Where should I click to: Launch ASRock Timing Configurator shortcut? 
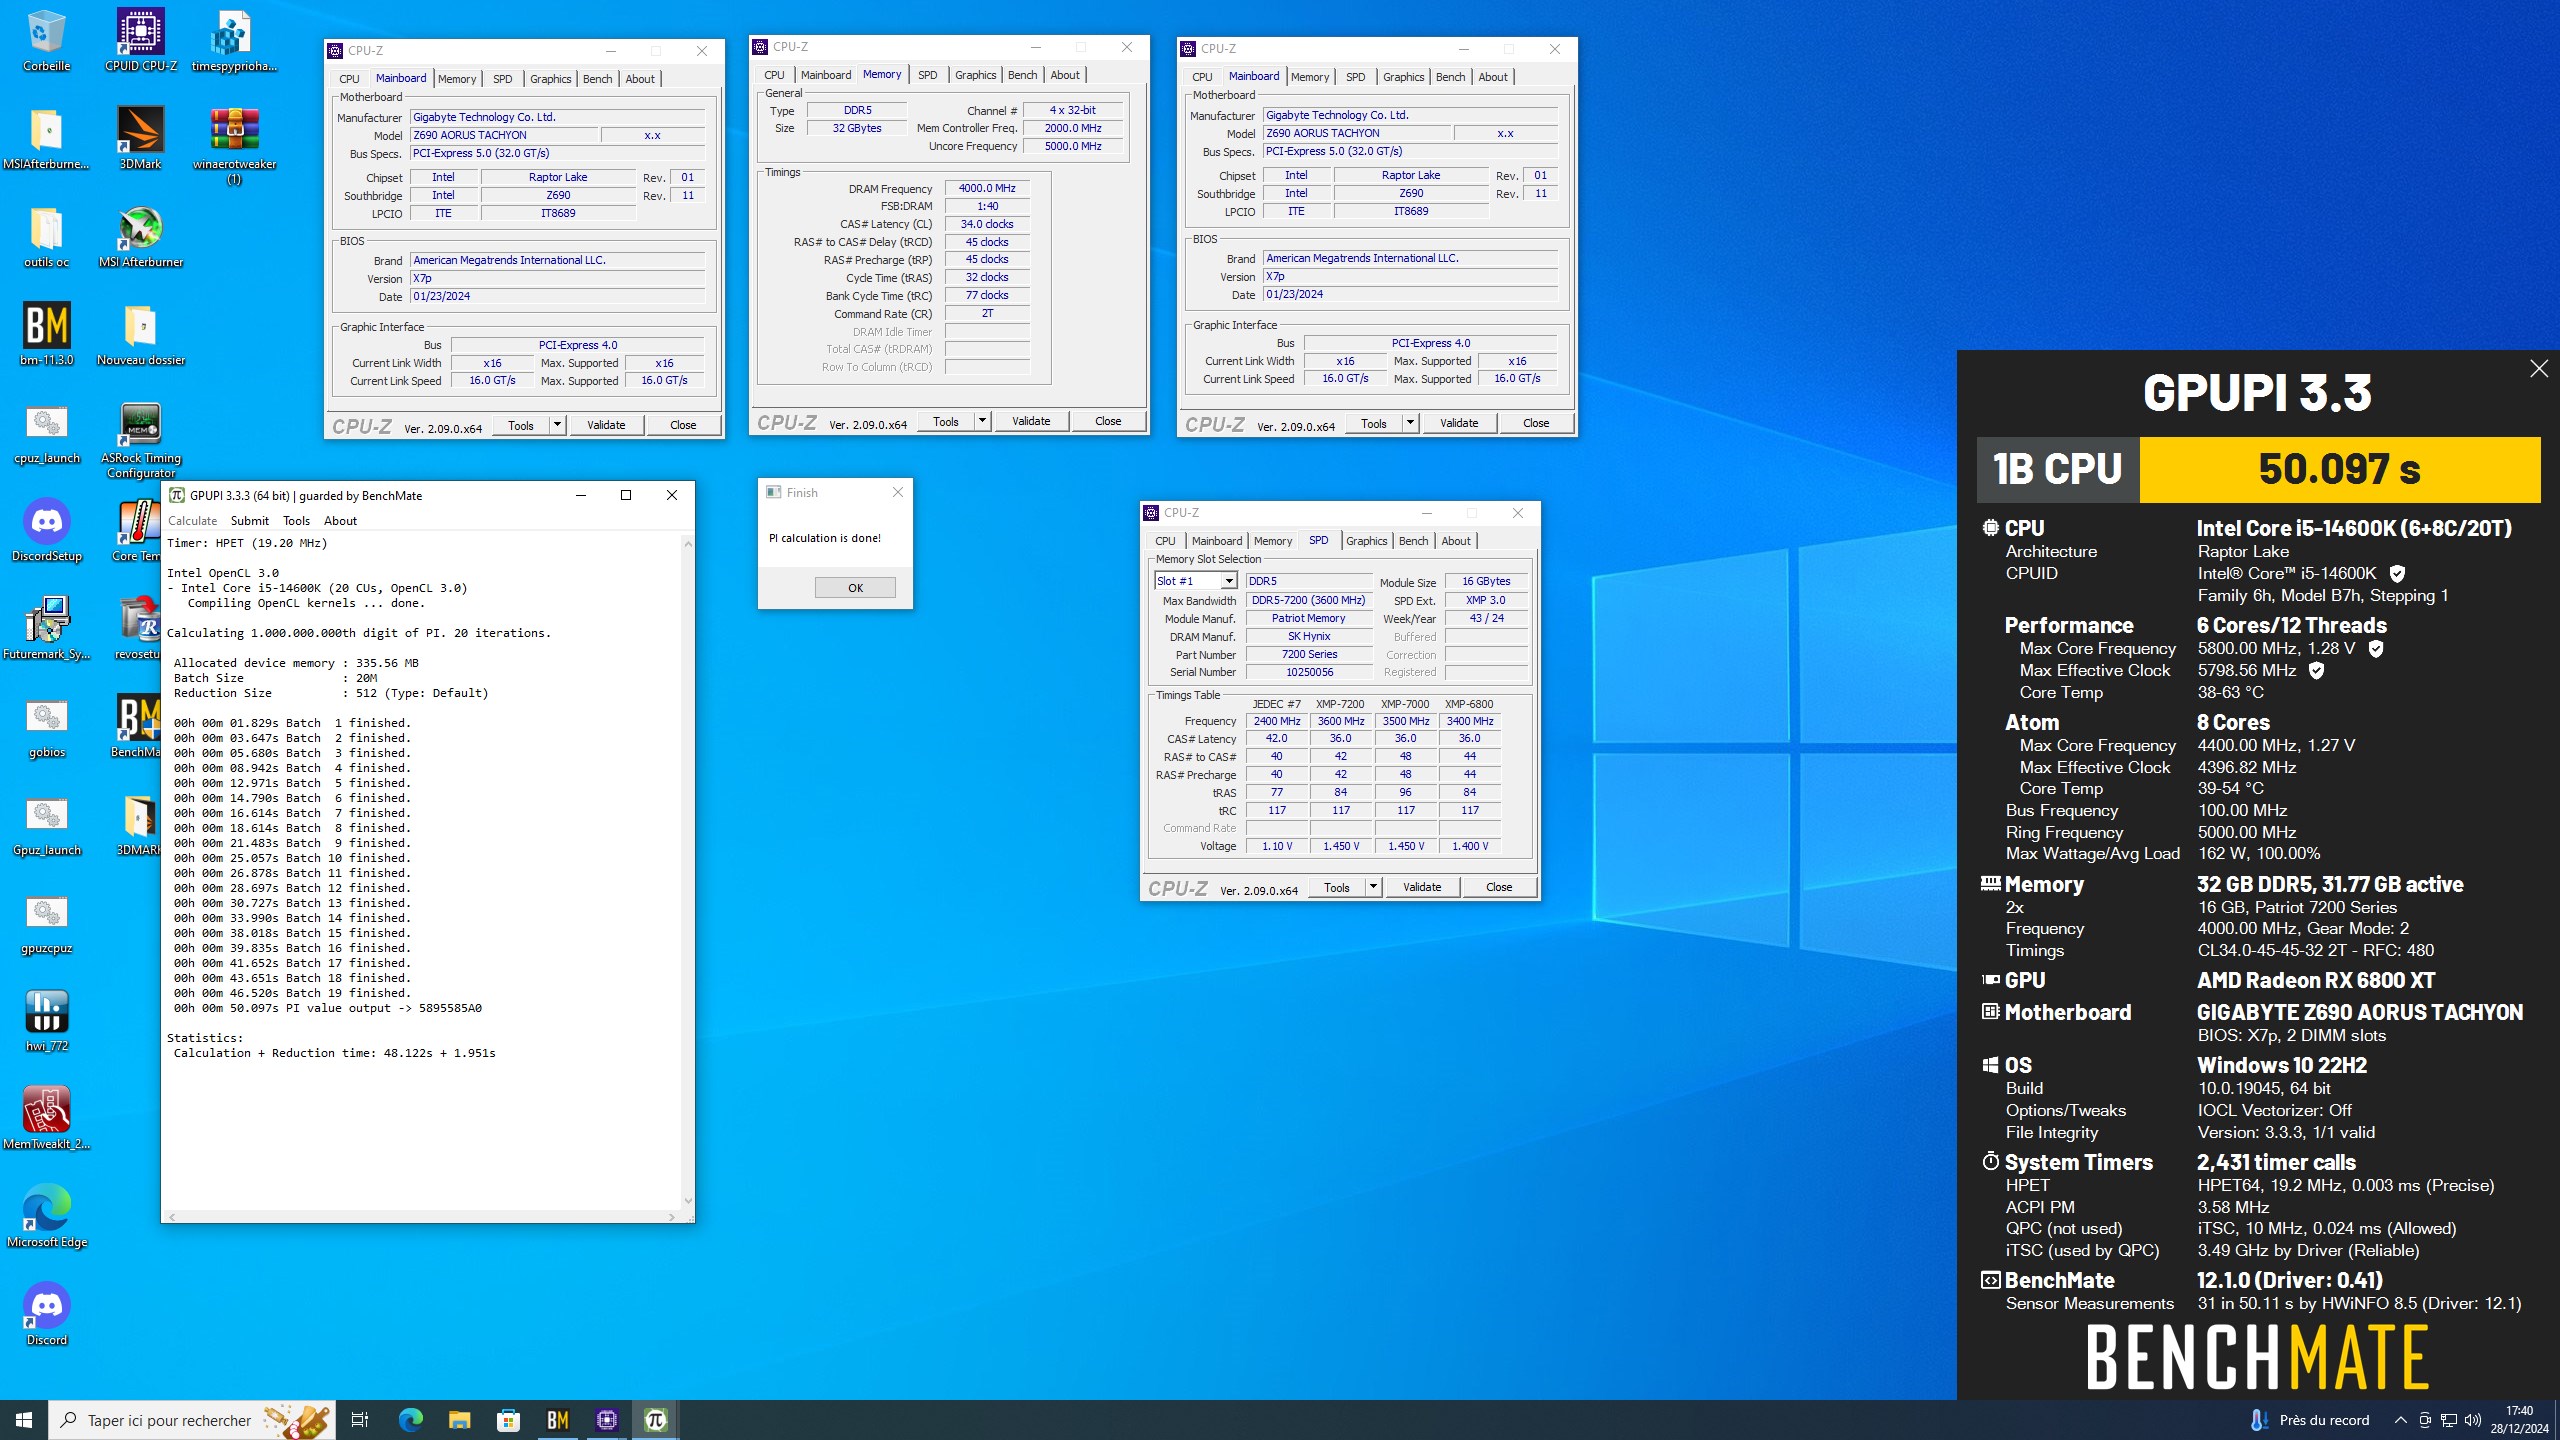pyautogui.click(x=141, y=440)
